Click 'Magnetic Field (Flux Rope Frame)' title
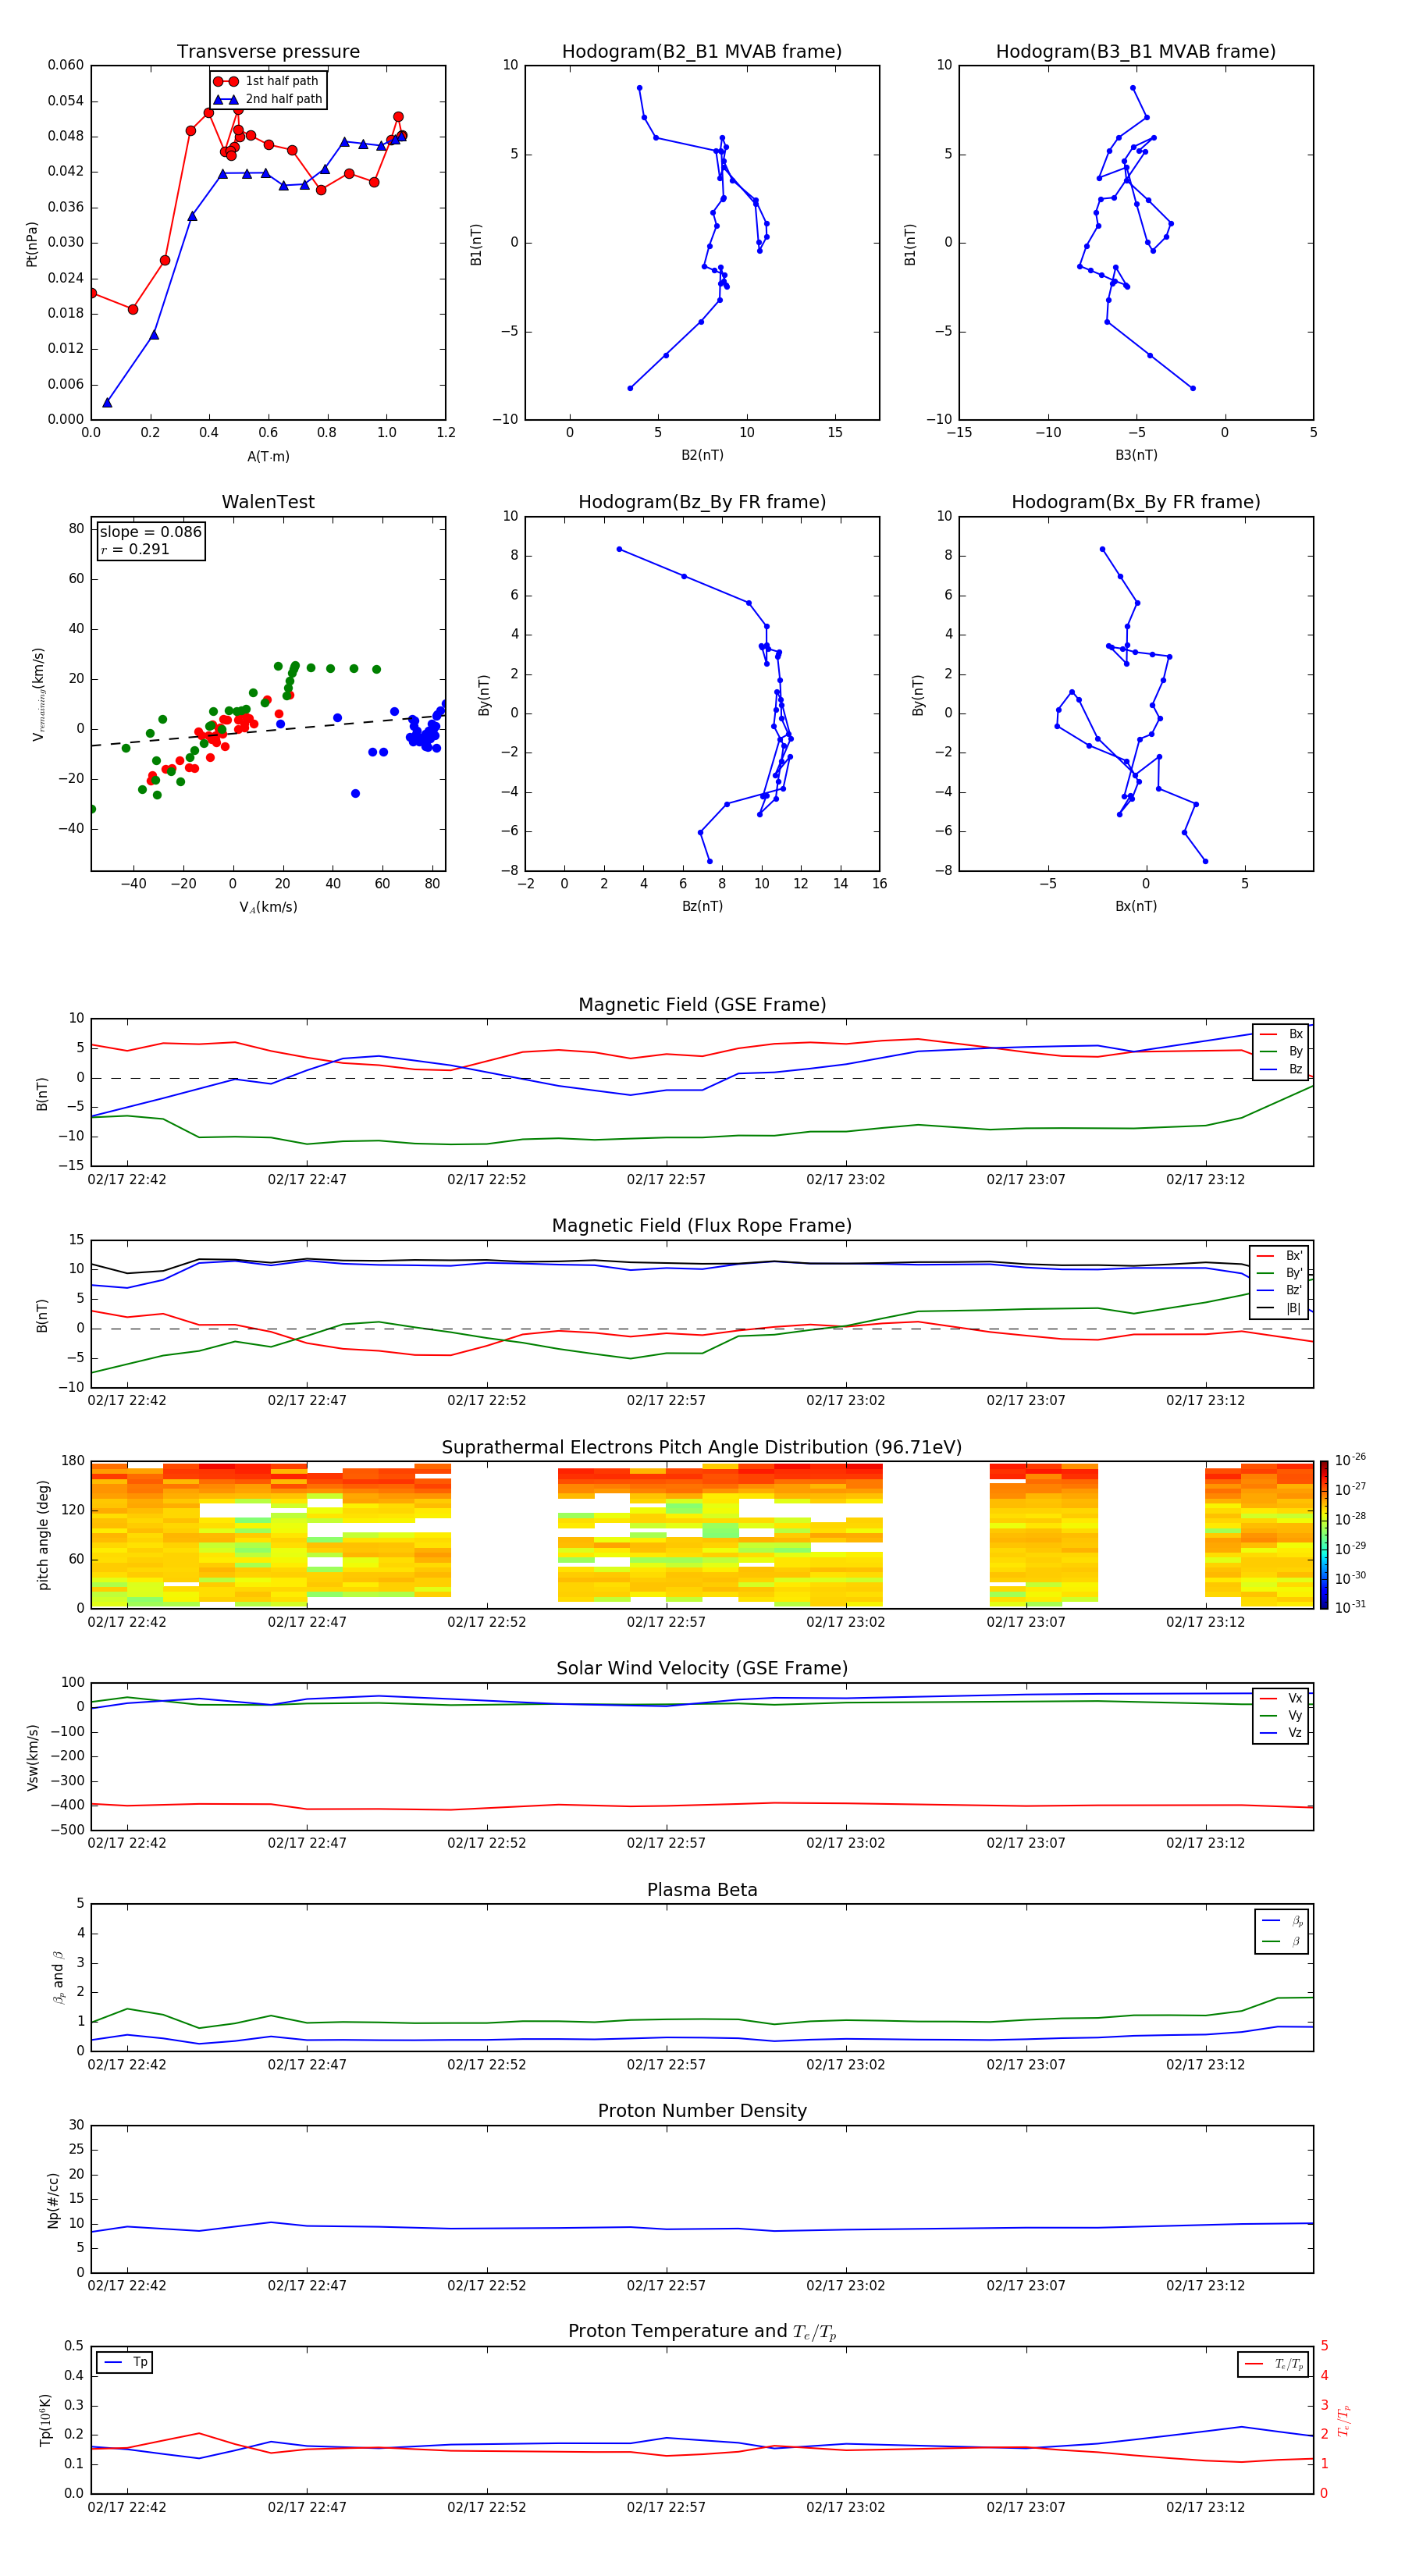Screen dimensions: 1405x2576 [x=702, y=1226]
